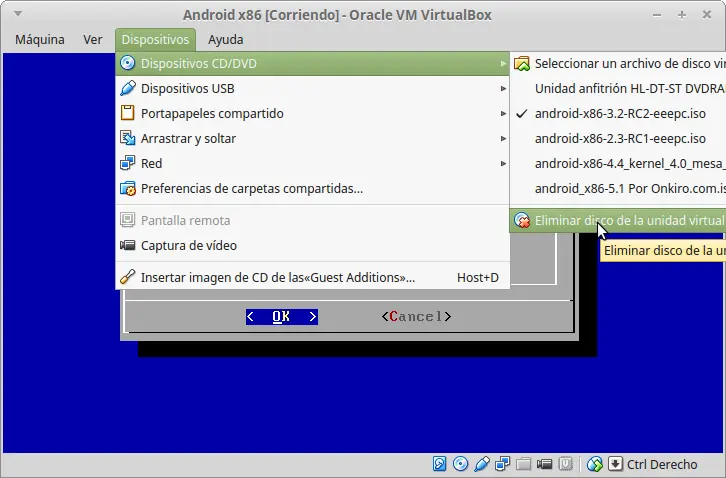Expand the Dispositivos CD/DVD submenu arrow

[x=503, y=63]
